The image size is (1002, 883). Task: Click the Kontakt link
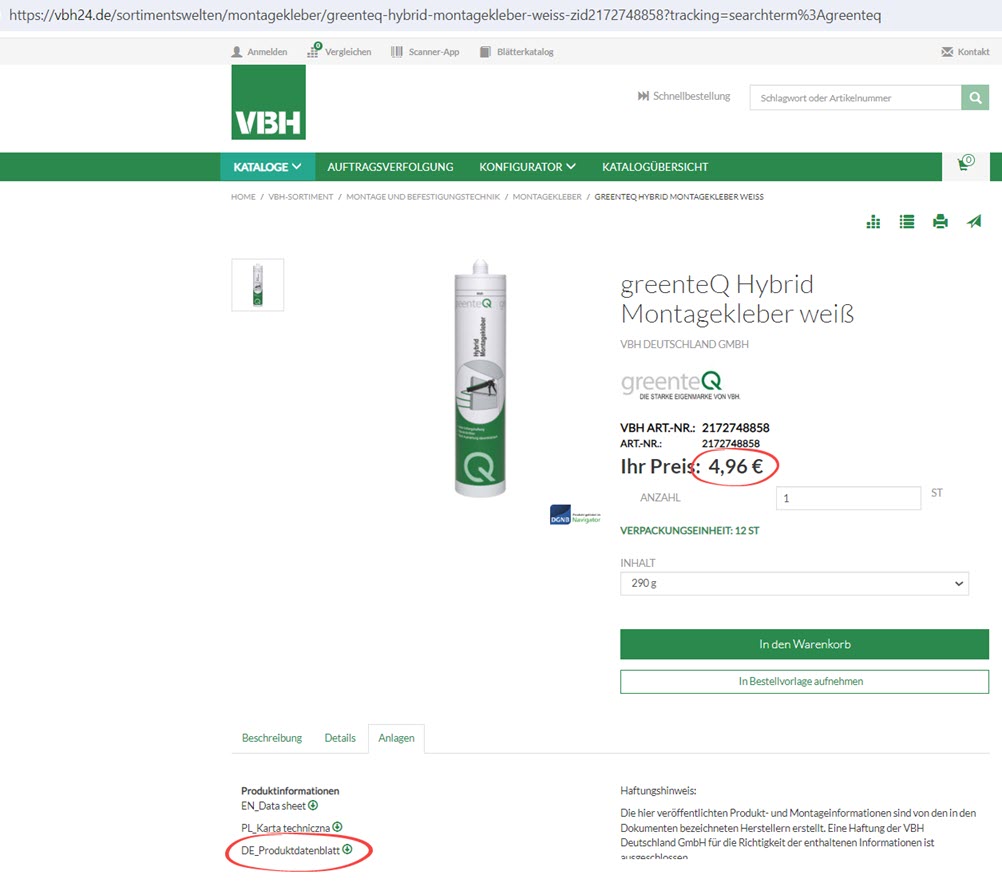click(973, 52)
